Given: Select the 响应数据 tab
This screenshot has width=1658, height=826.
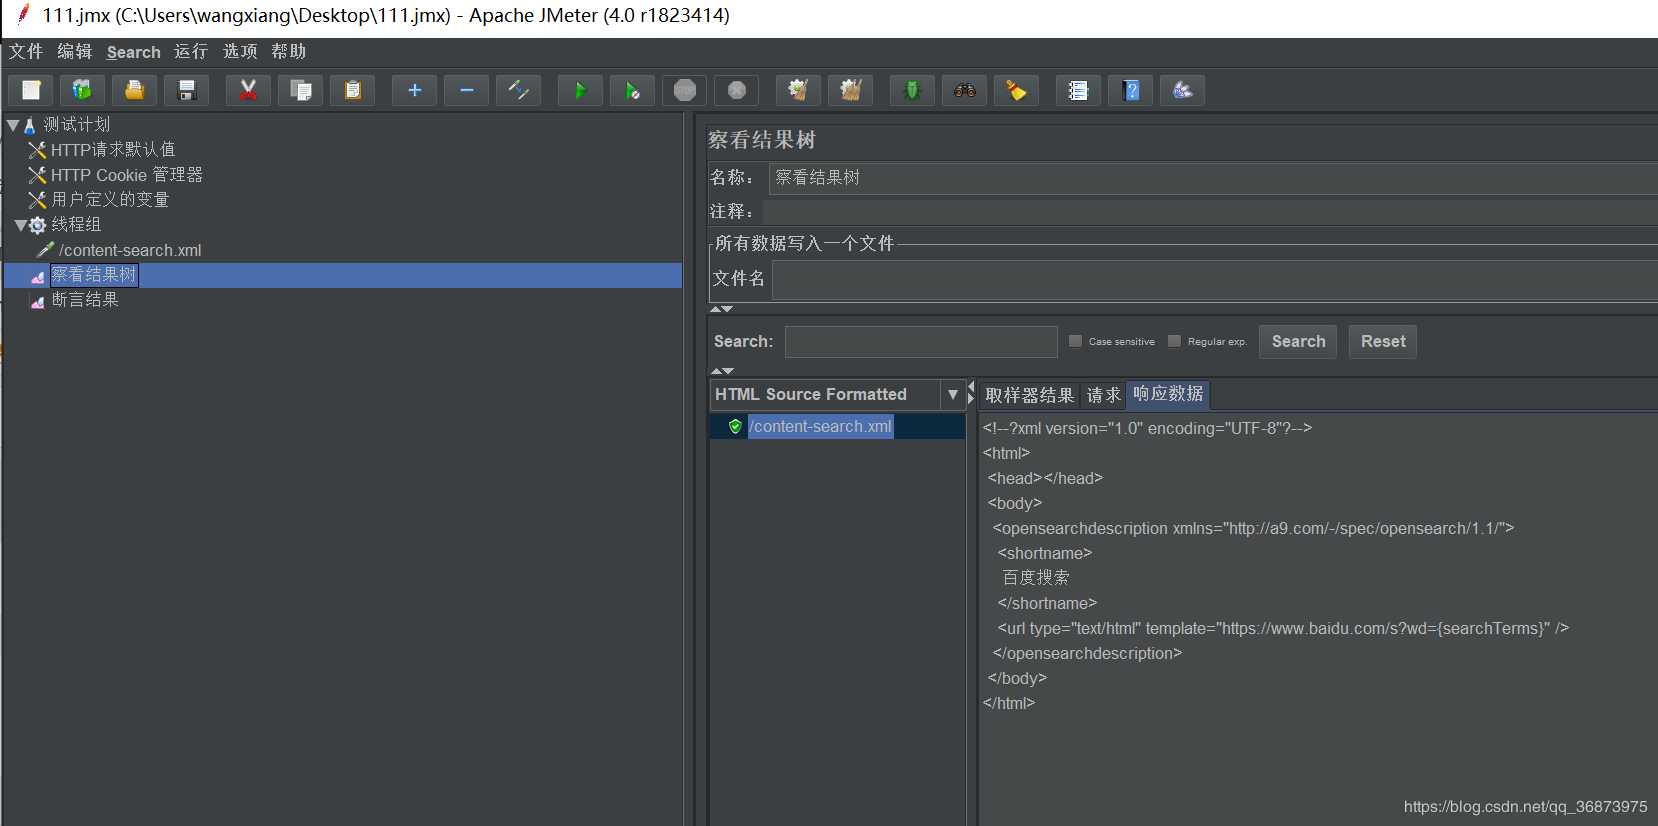Looking at the screenshot, I should click(x=1168, y=394).
